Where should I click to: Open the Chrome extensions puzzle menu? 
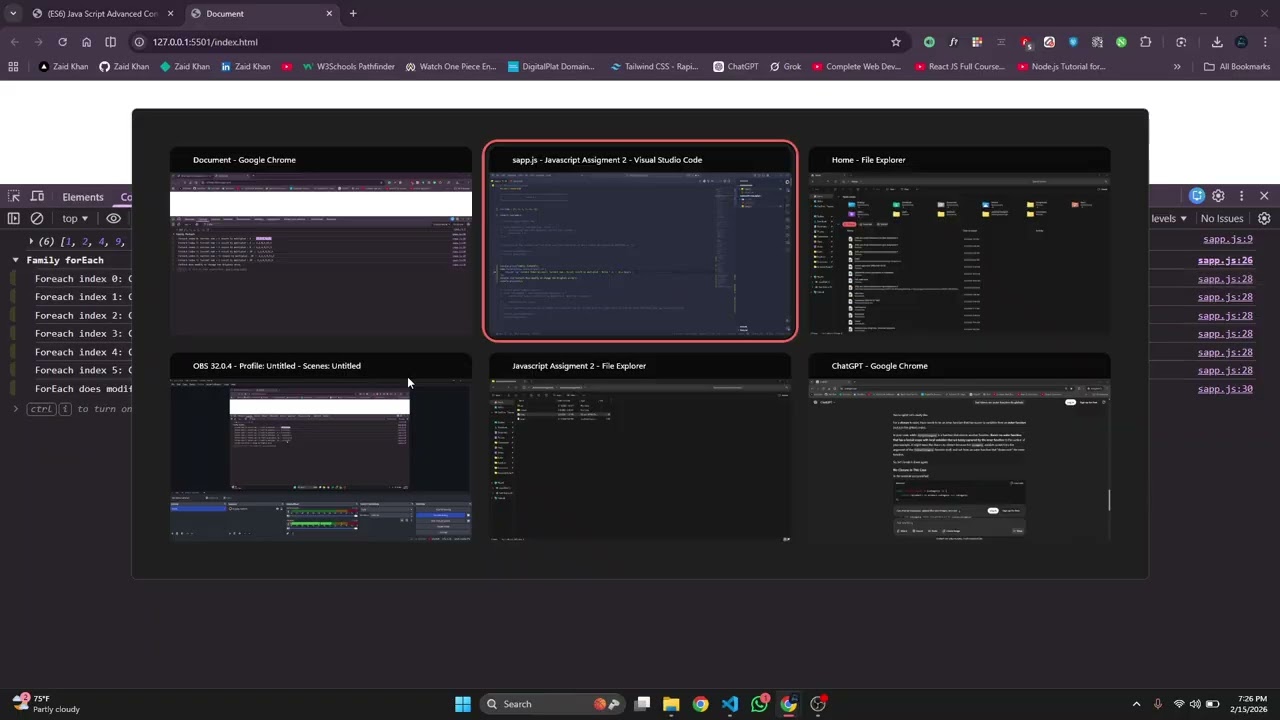coord(1145,42)
